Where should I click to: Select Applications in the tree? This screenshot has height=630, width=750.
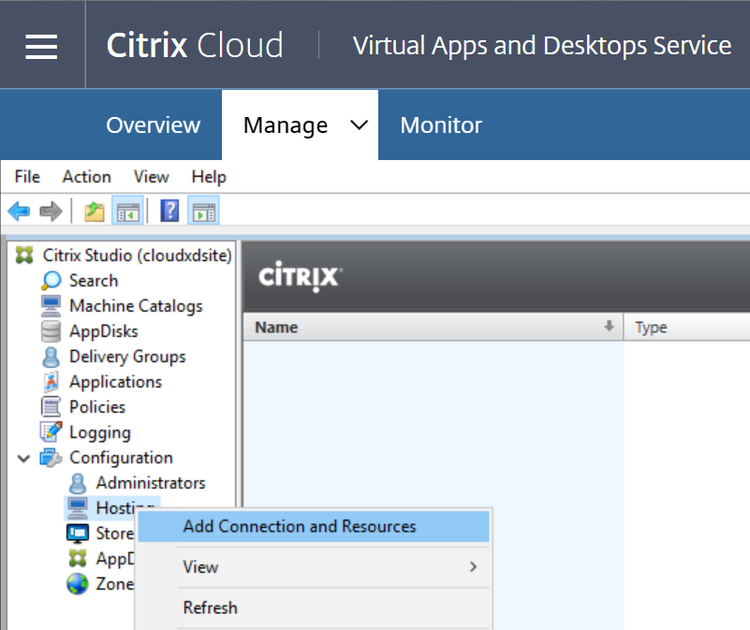pyautogui.click(x=115, y=382)
